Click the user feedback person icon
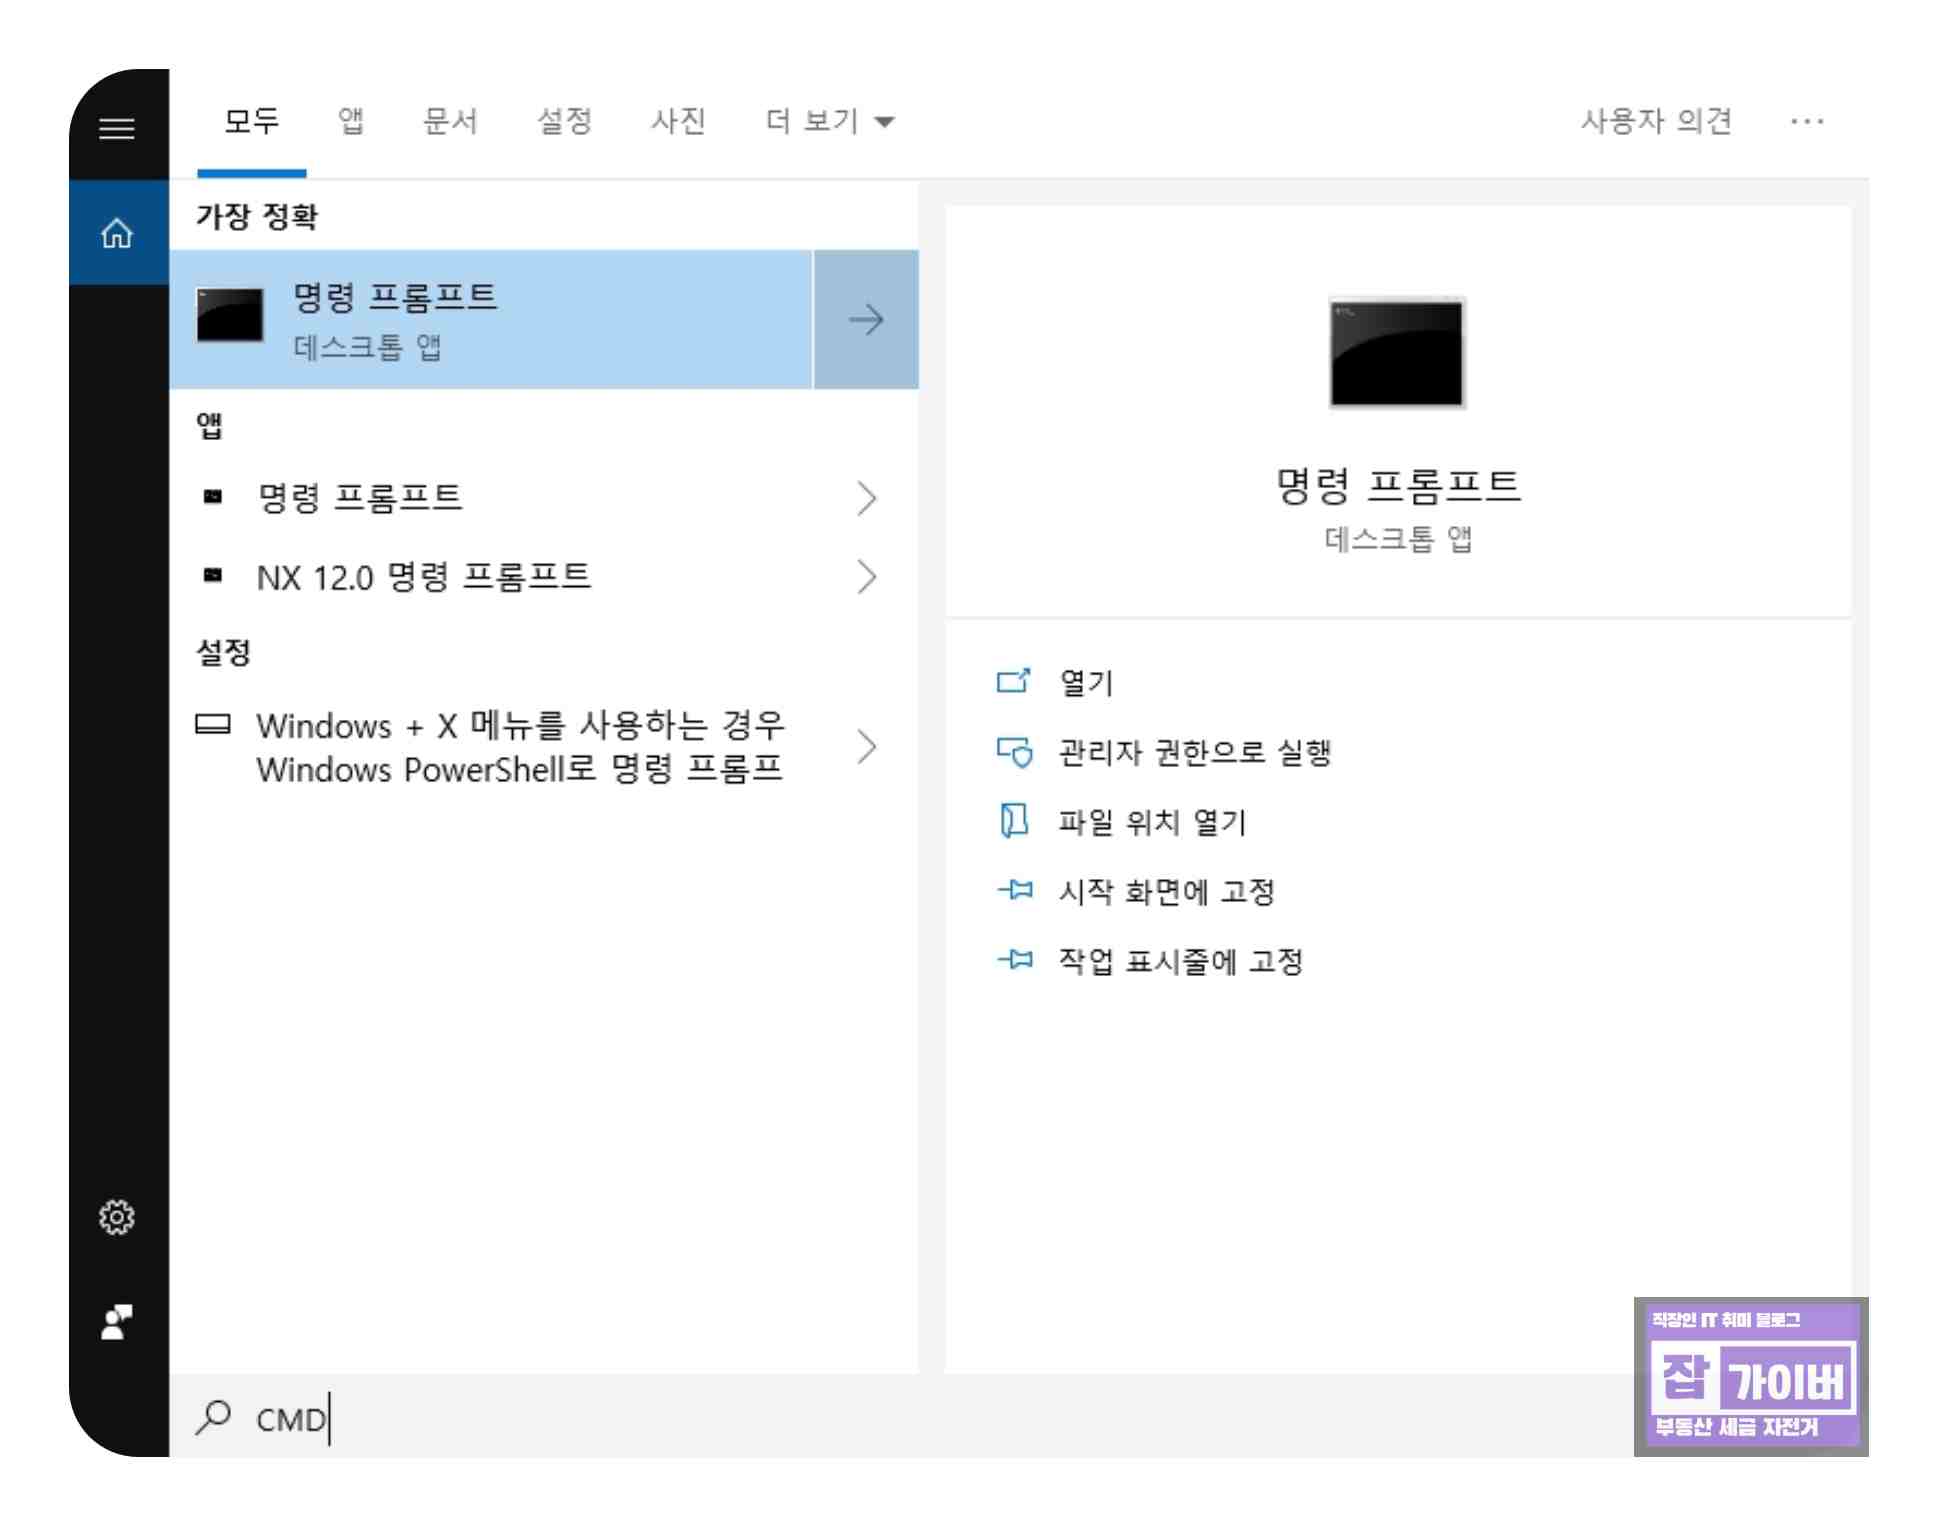 coord(117,1322)
